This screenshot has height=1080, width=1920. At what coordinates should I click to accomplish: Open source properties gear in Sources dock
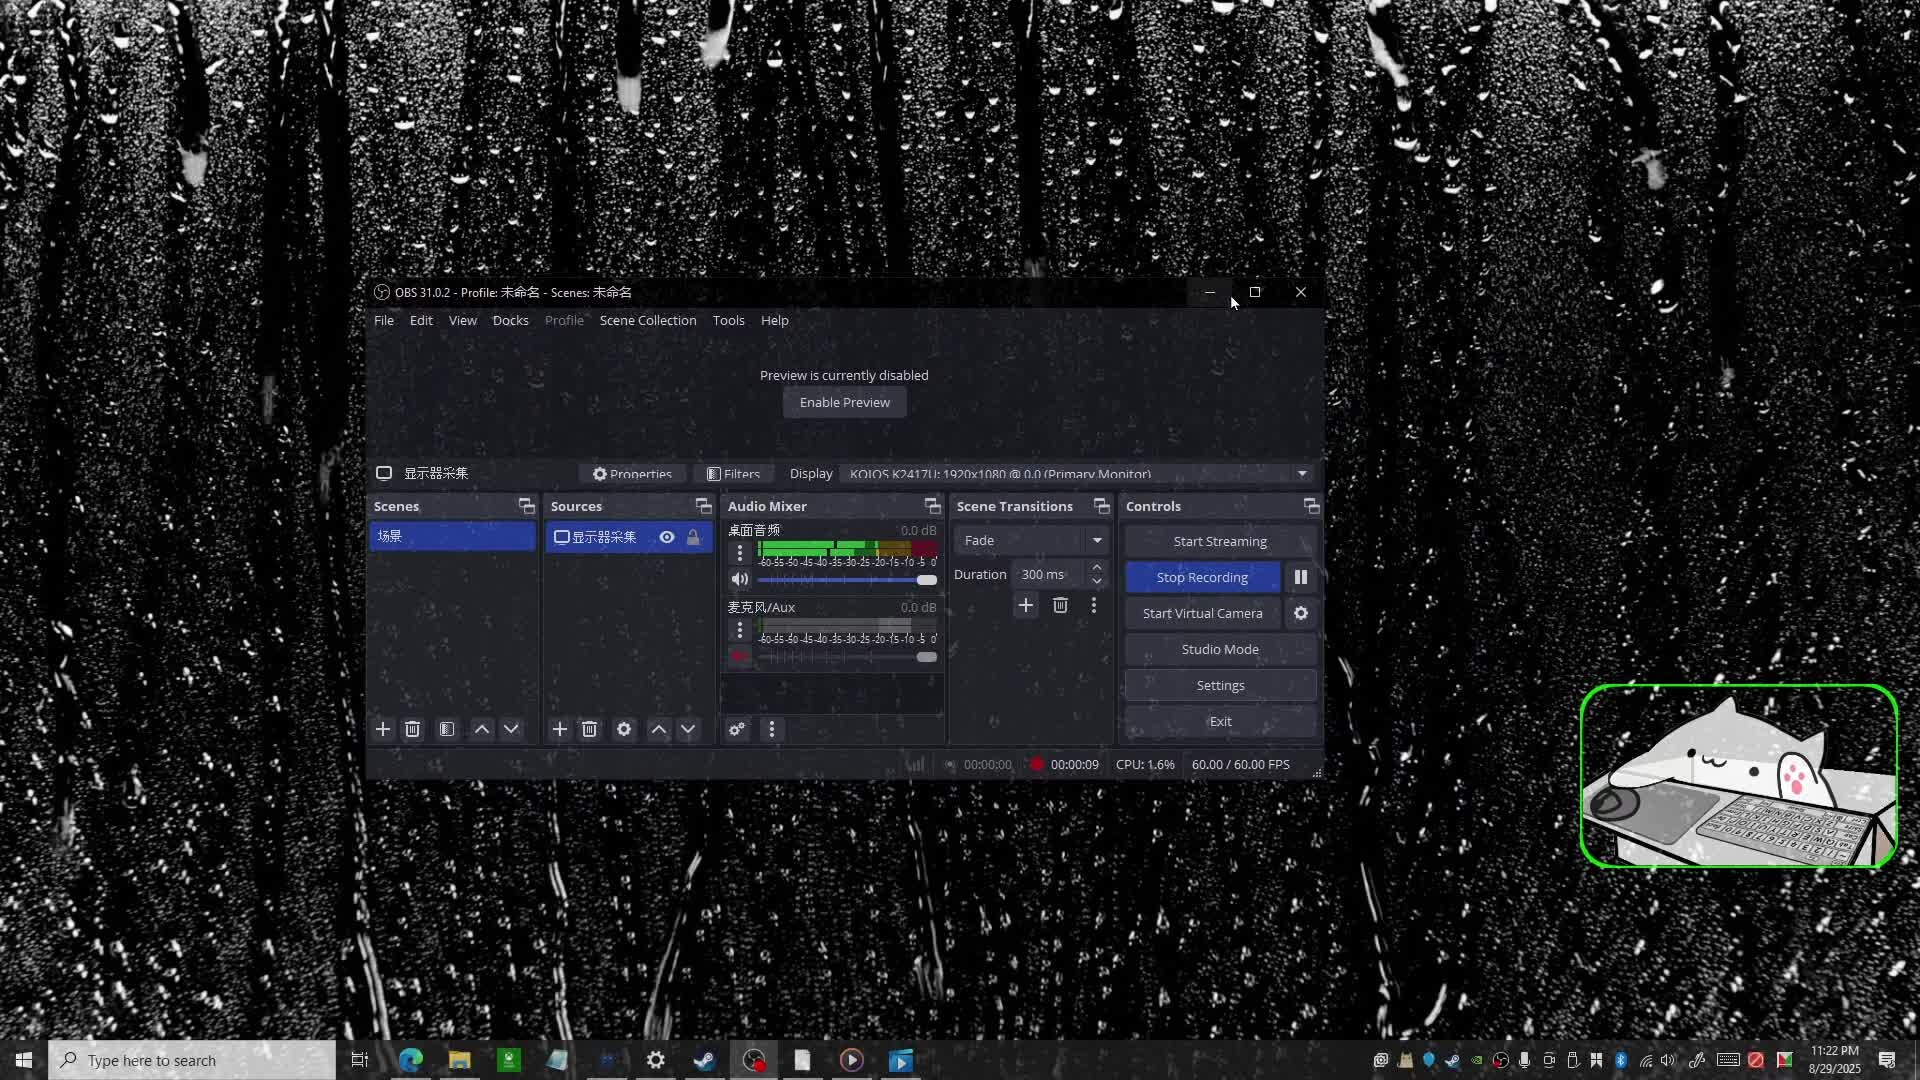[624, 729]
